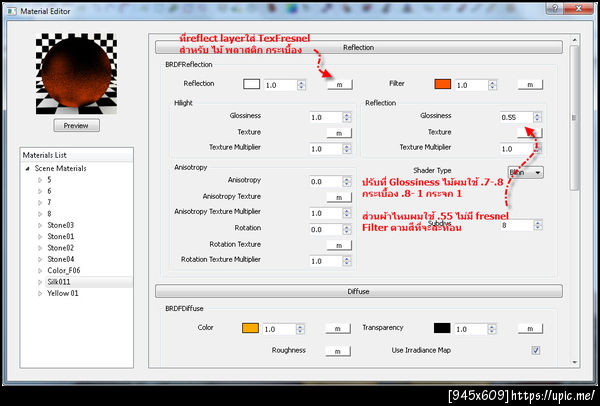600x406 pixels.
Task: Click the title bar help question button
Action: (555, 8)
